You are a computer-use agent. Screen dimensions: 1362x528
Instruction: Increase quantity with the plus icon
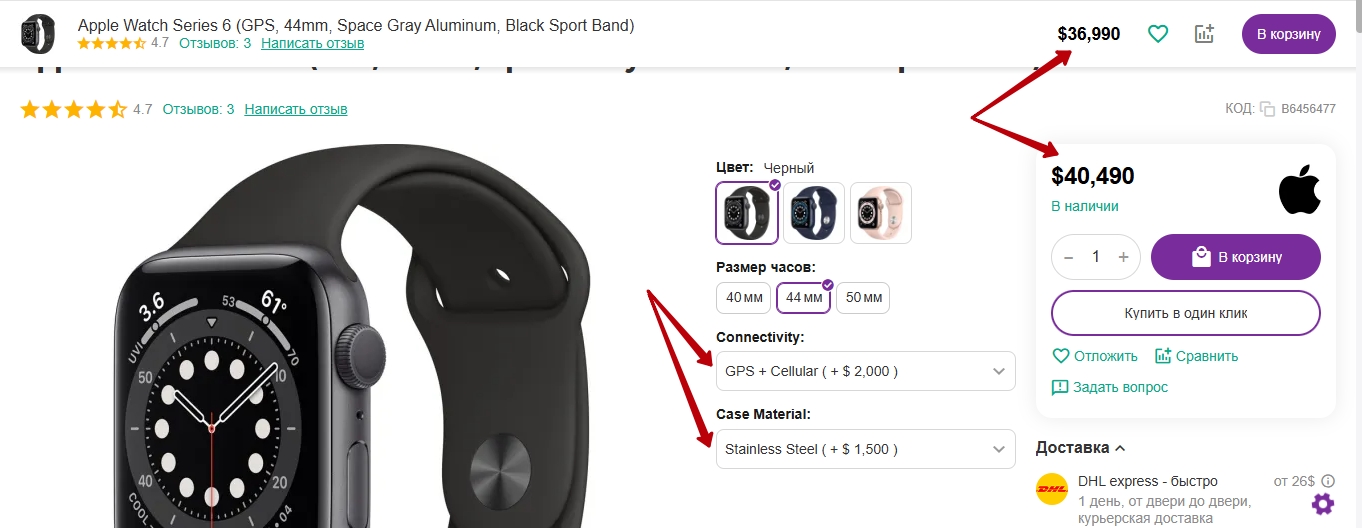(1123, 257)
